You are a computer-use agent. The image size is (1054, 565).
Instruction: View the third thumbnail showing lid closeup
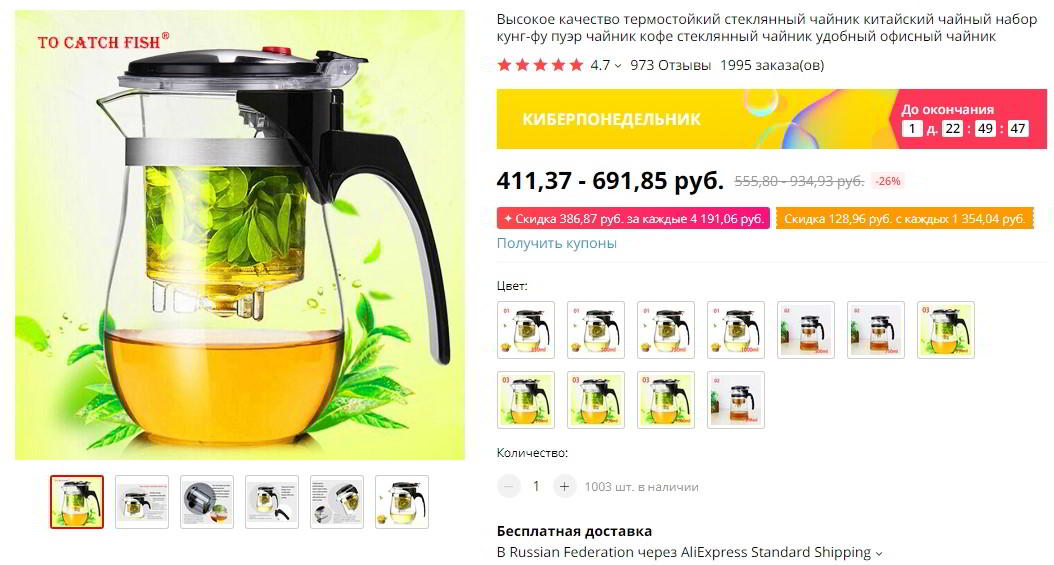pos(207,502)
